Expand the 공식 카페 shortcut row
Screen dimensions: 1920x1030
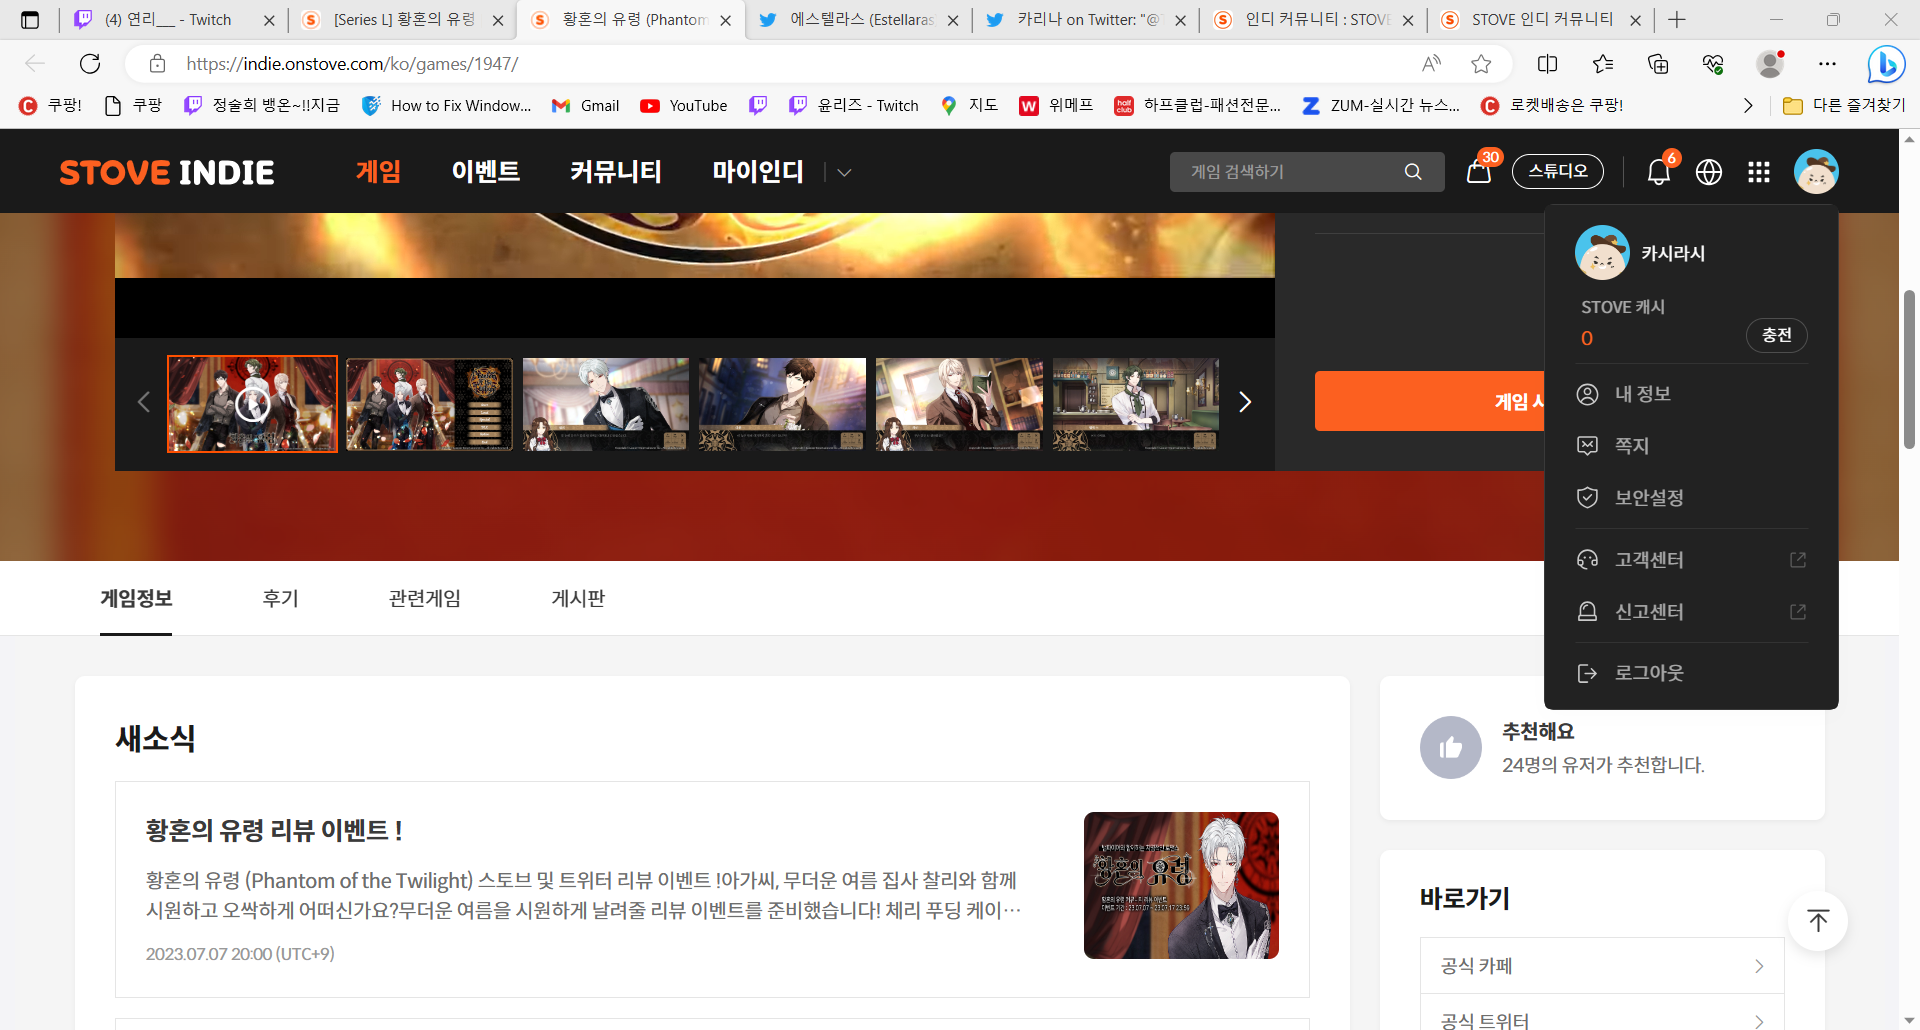click(x=1601, y=966)
